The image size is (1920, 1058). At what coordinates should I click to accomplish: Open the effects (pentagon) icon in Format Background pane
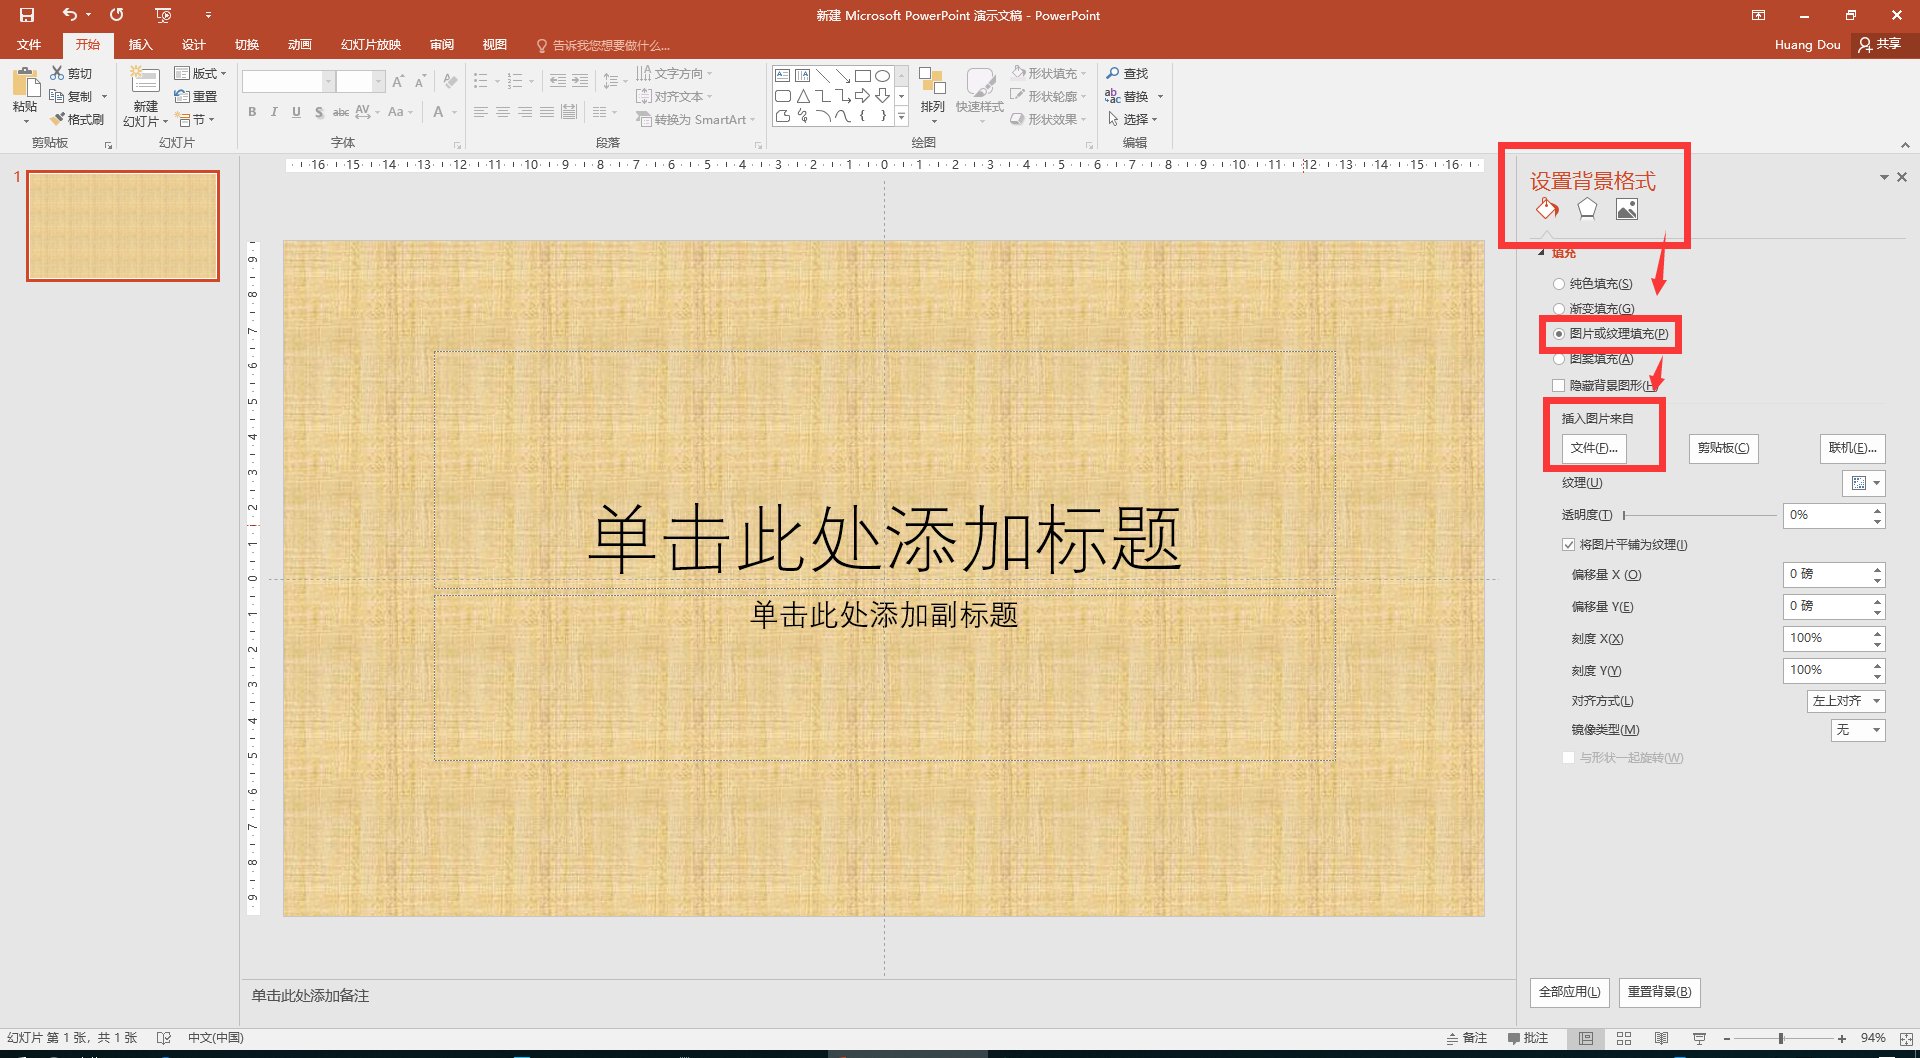[x=1587, y=209]
